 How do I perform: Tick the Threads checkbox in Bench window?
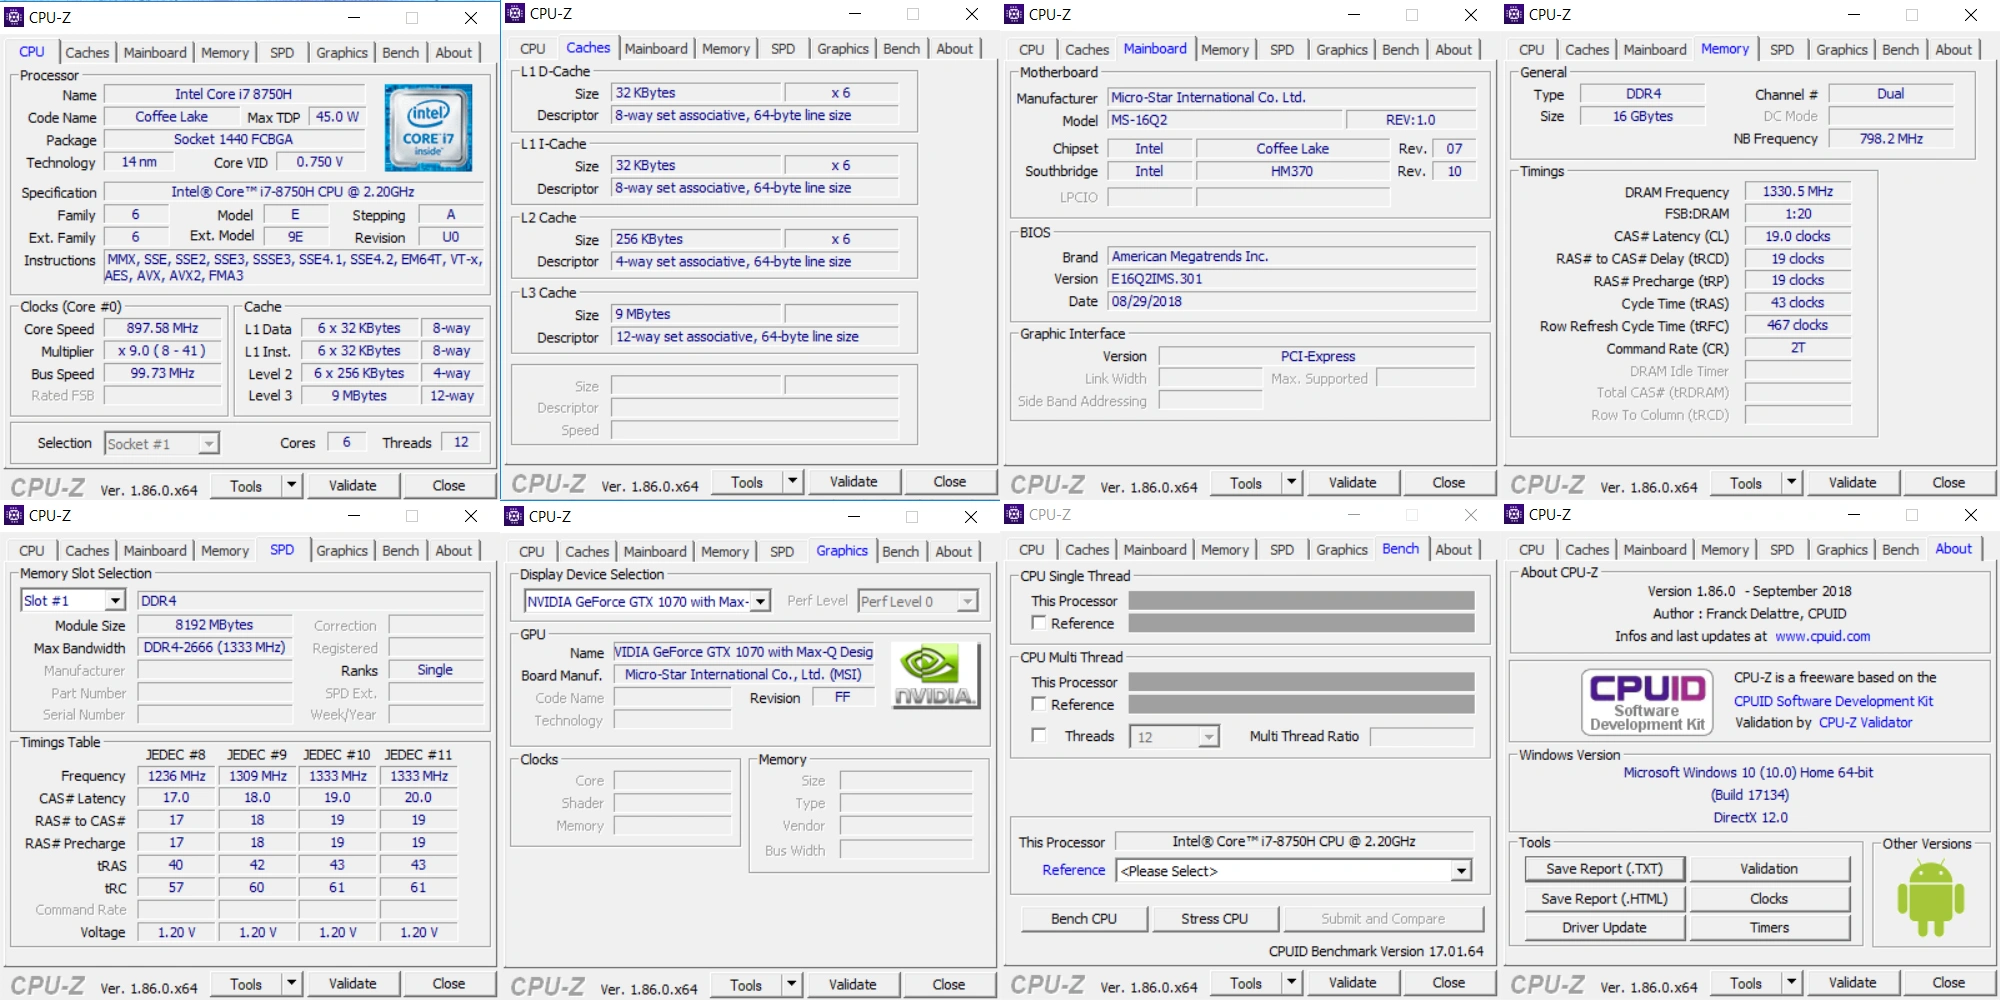coord(1039,736)
